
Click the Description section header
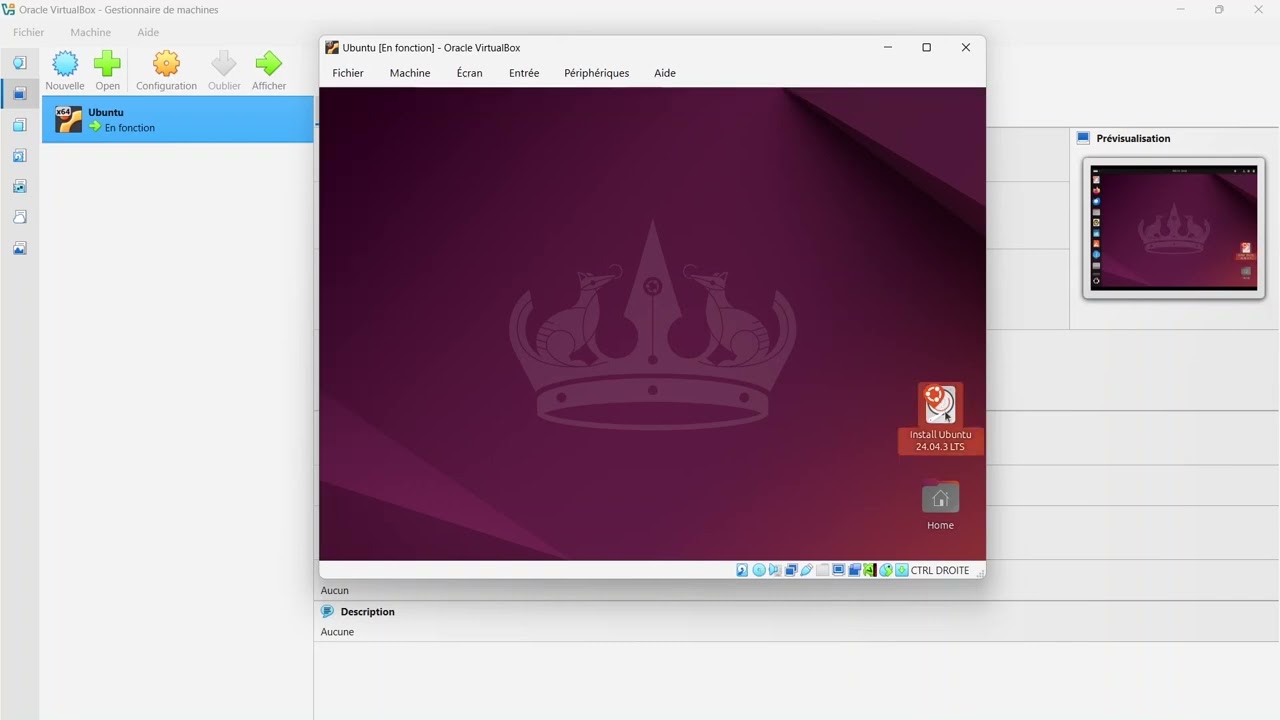click(368, 612)
